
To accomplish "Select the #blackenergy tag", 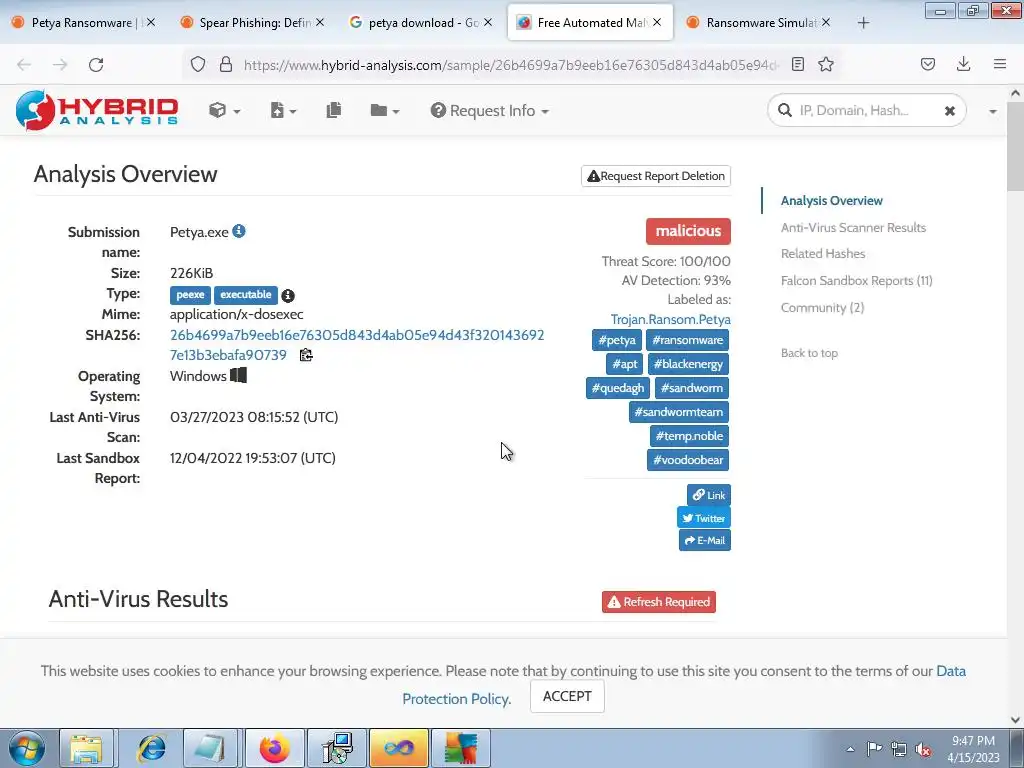I will tap(688, 364).
